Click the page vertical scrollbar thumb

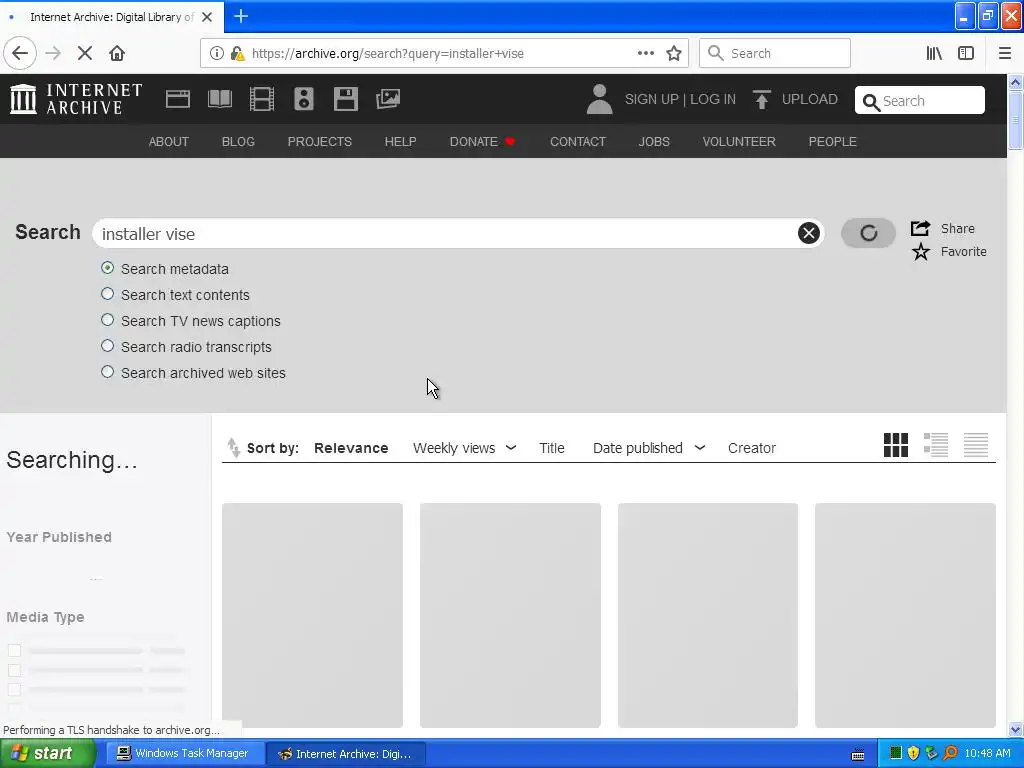point(1016,120)
